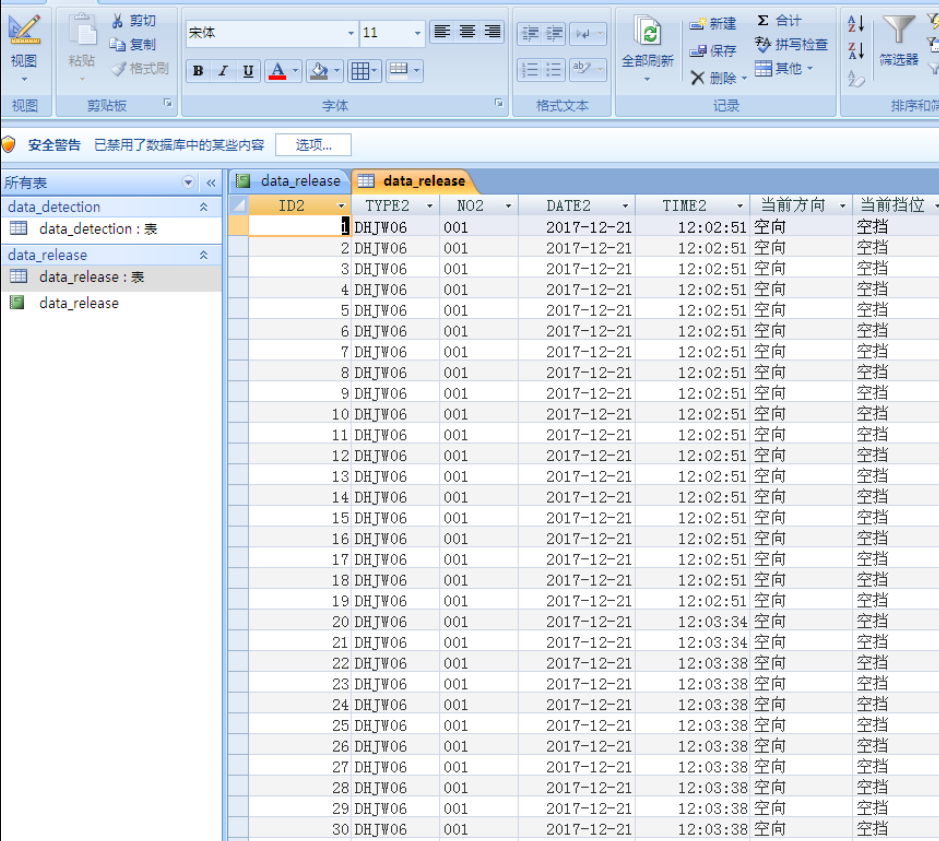
Task: Select the 当前挡位 column header
Action: pos(892,205)
